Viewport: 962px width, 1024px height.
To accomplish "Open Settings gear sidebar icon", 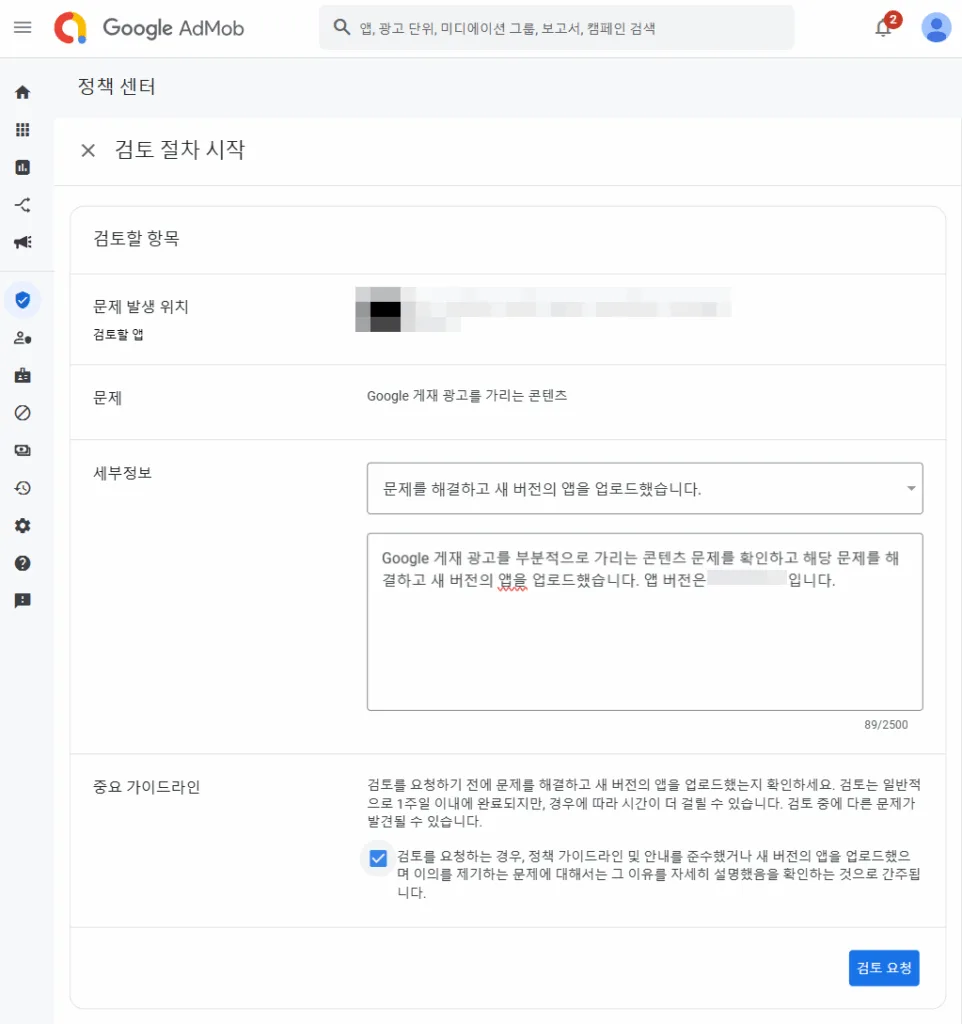I will [x=23, y=526].
